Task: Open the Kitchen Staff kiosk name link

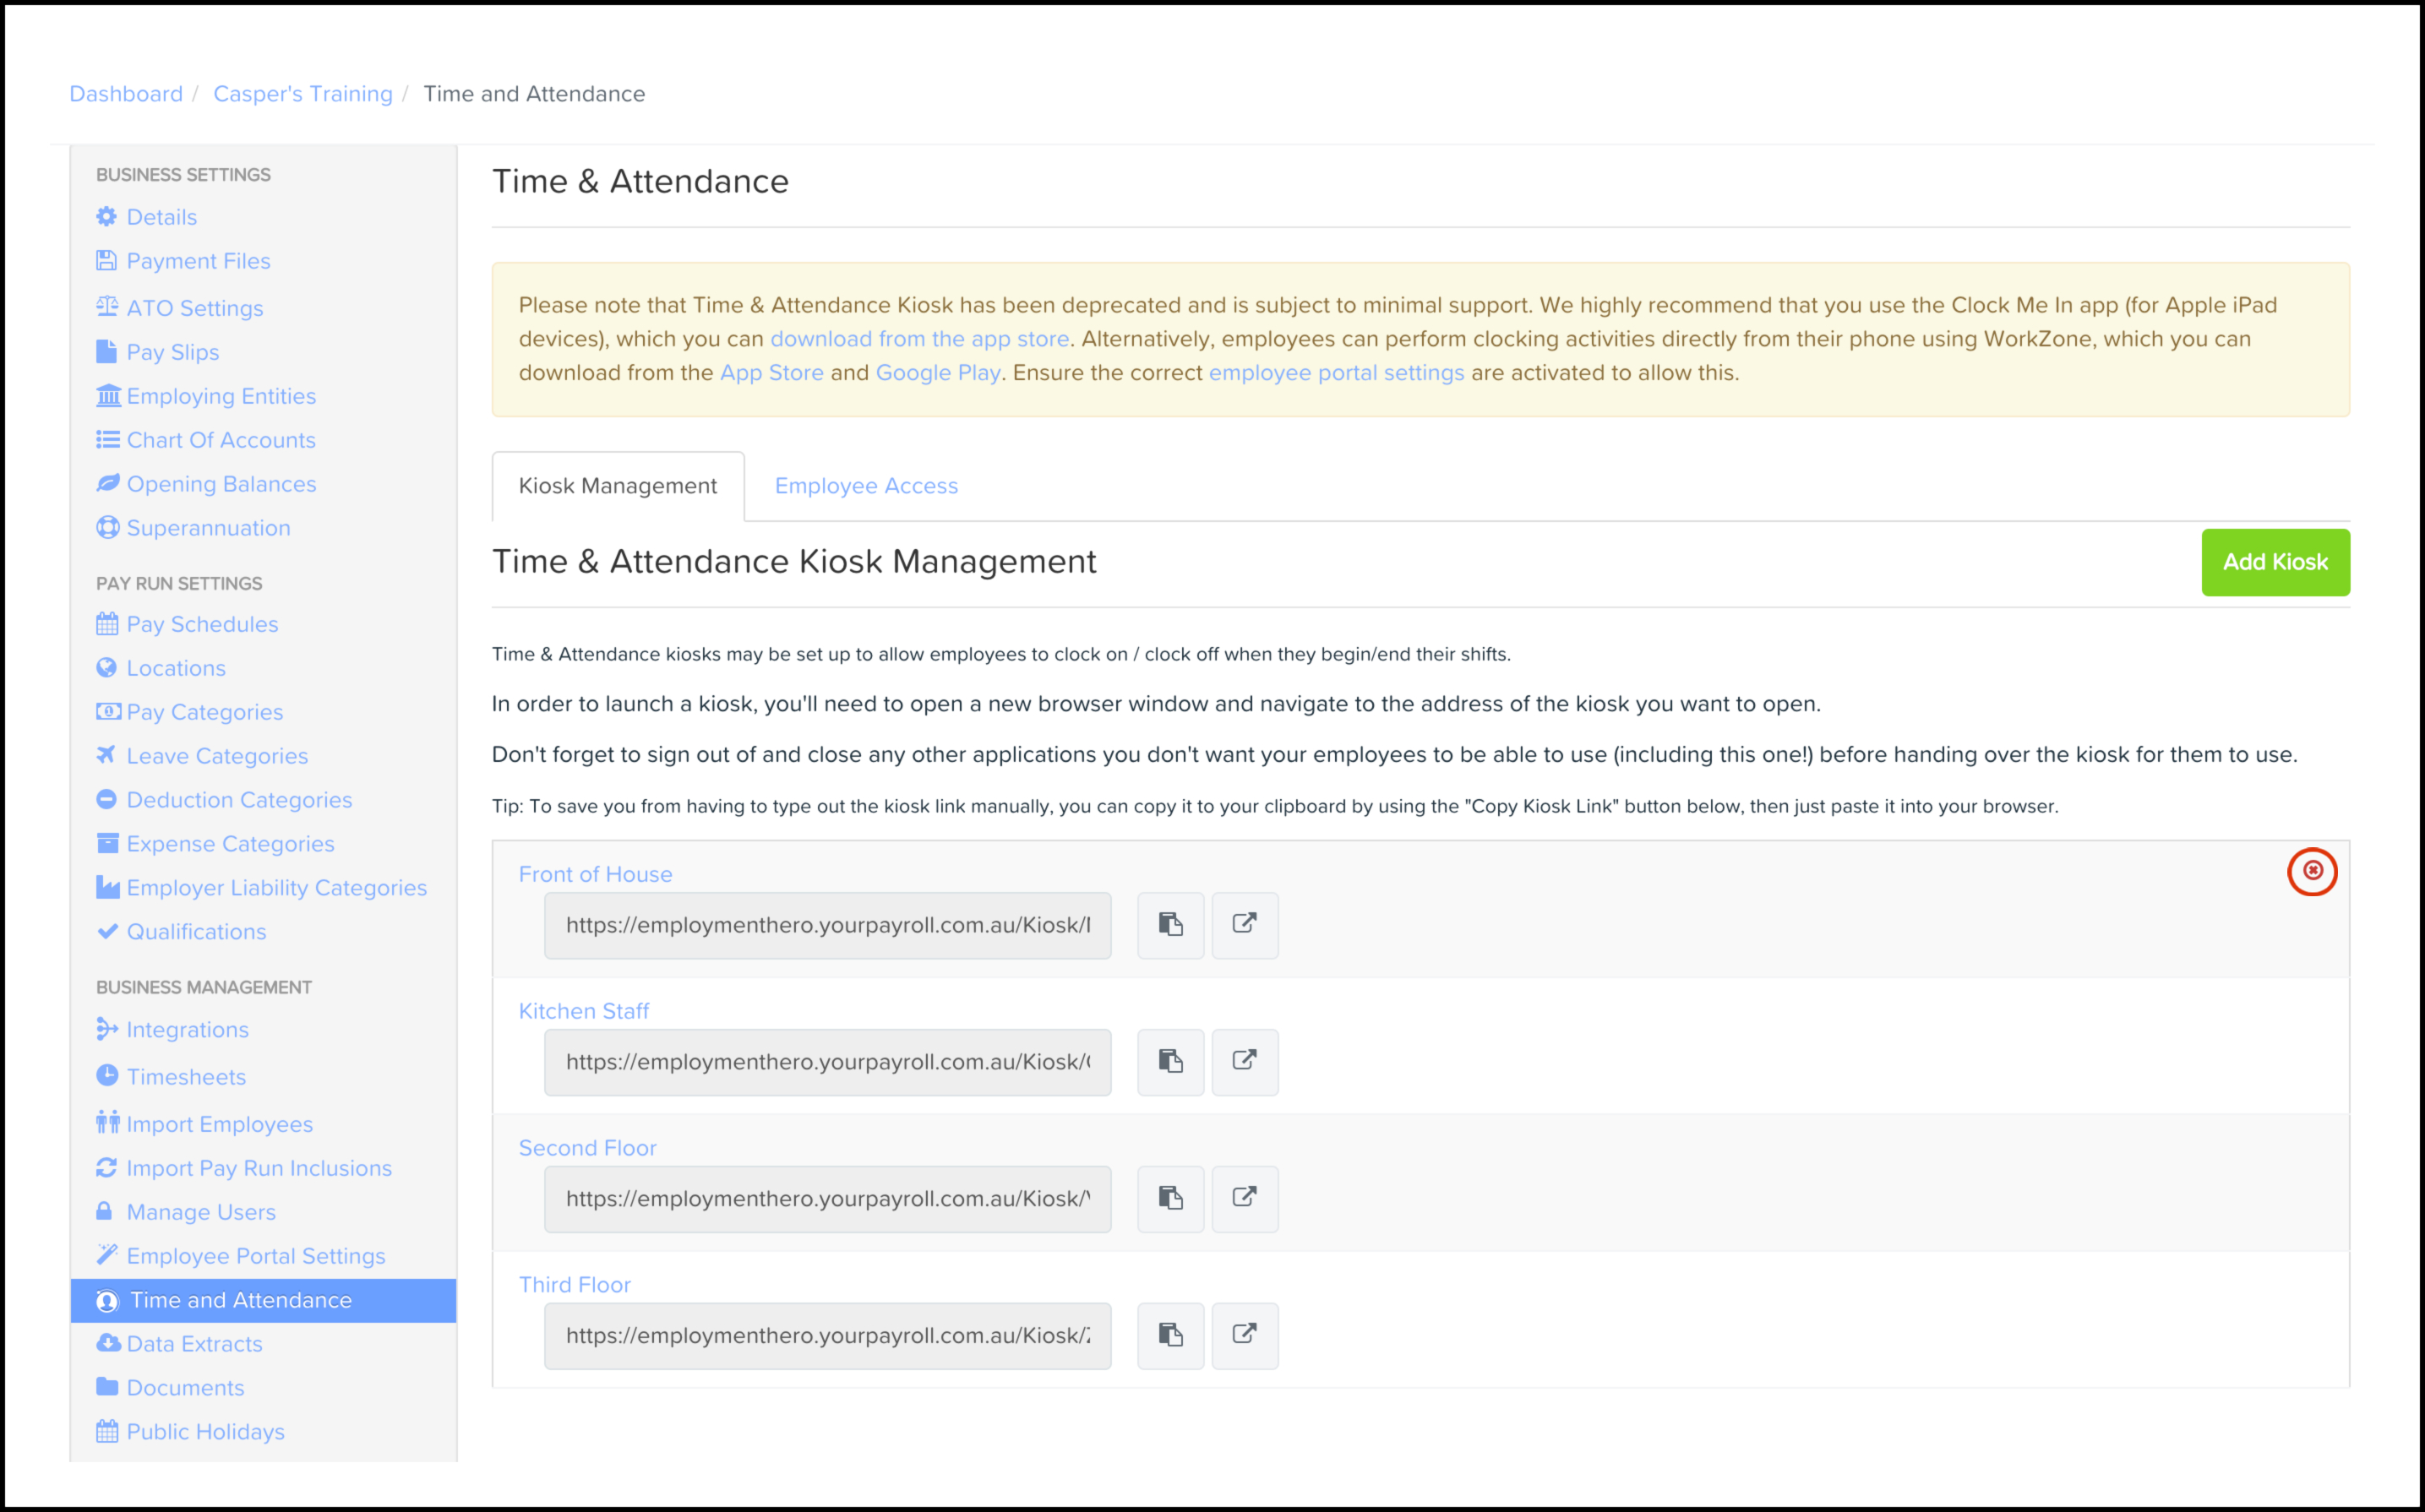Action: tap(584, 1011)
